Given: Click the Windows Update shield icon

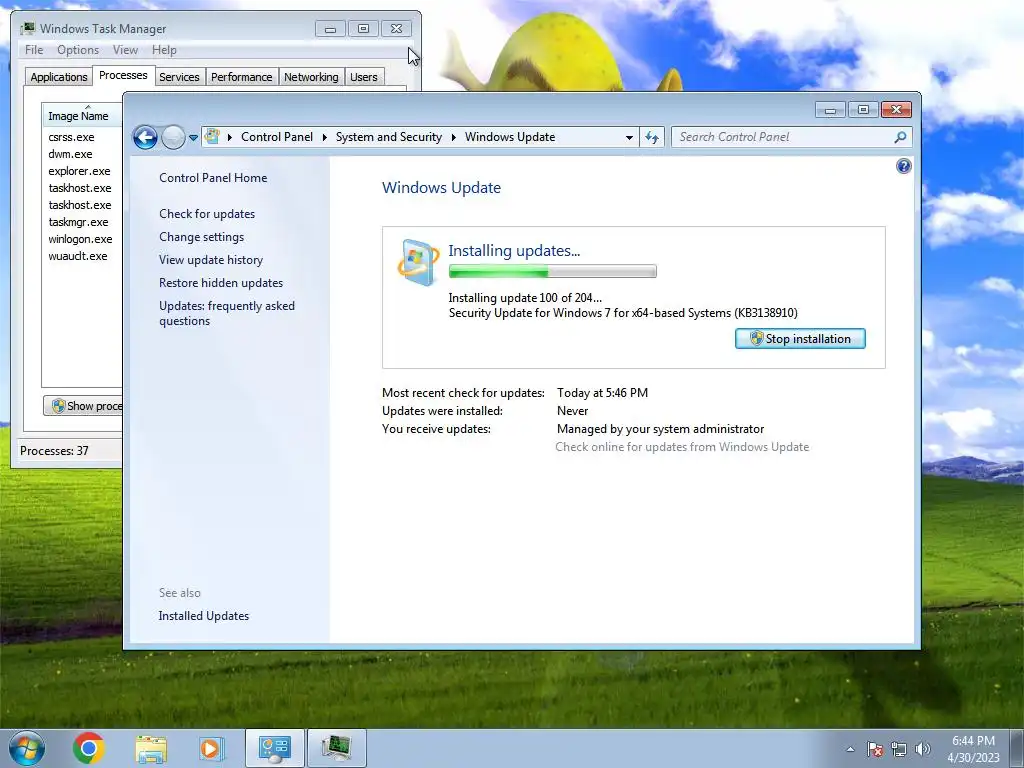Looking at the screenshot, I should (419, 263).
